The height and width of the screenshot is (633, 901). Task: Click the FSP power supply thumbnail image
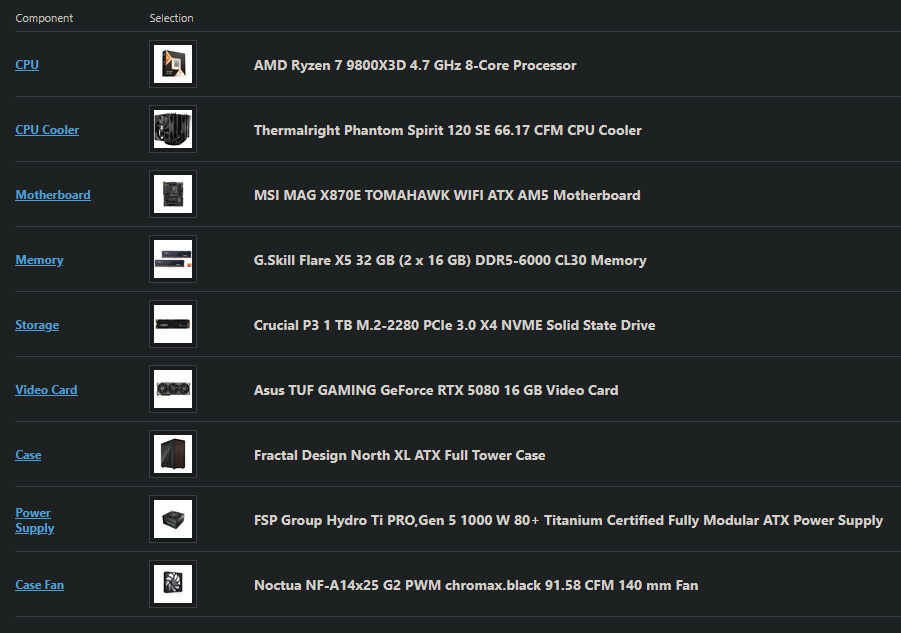pos(173,518)
